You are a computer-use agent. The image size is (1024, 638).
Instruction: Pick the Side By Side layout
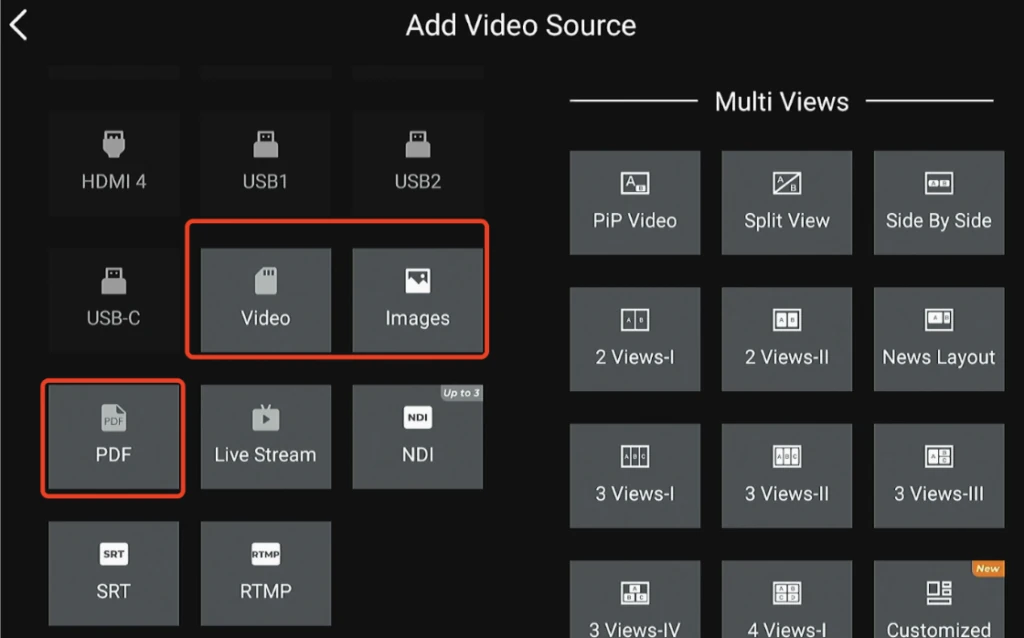point(938,202)
